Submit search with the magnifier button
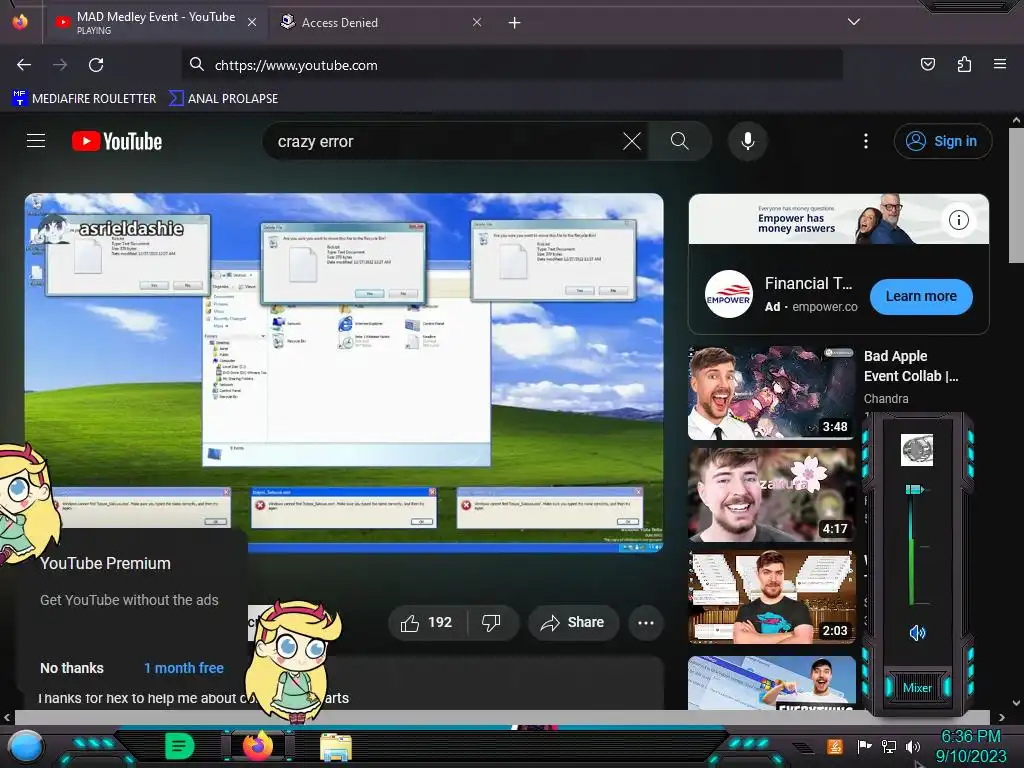The image size is (1024, 768). coord(679,141)
